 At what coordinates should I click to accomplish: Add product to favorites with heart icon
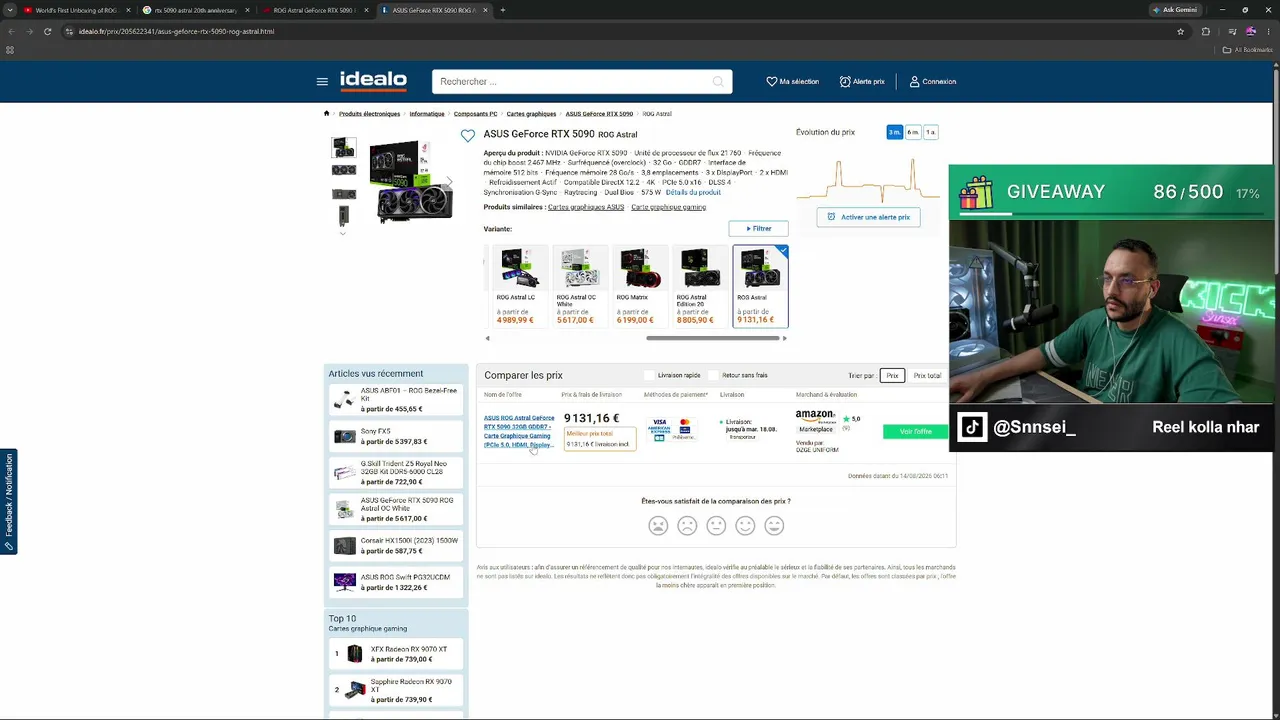pos(468,135)
